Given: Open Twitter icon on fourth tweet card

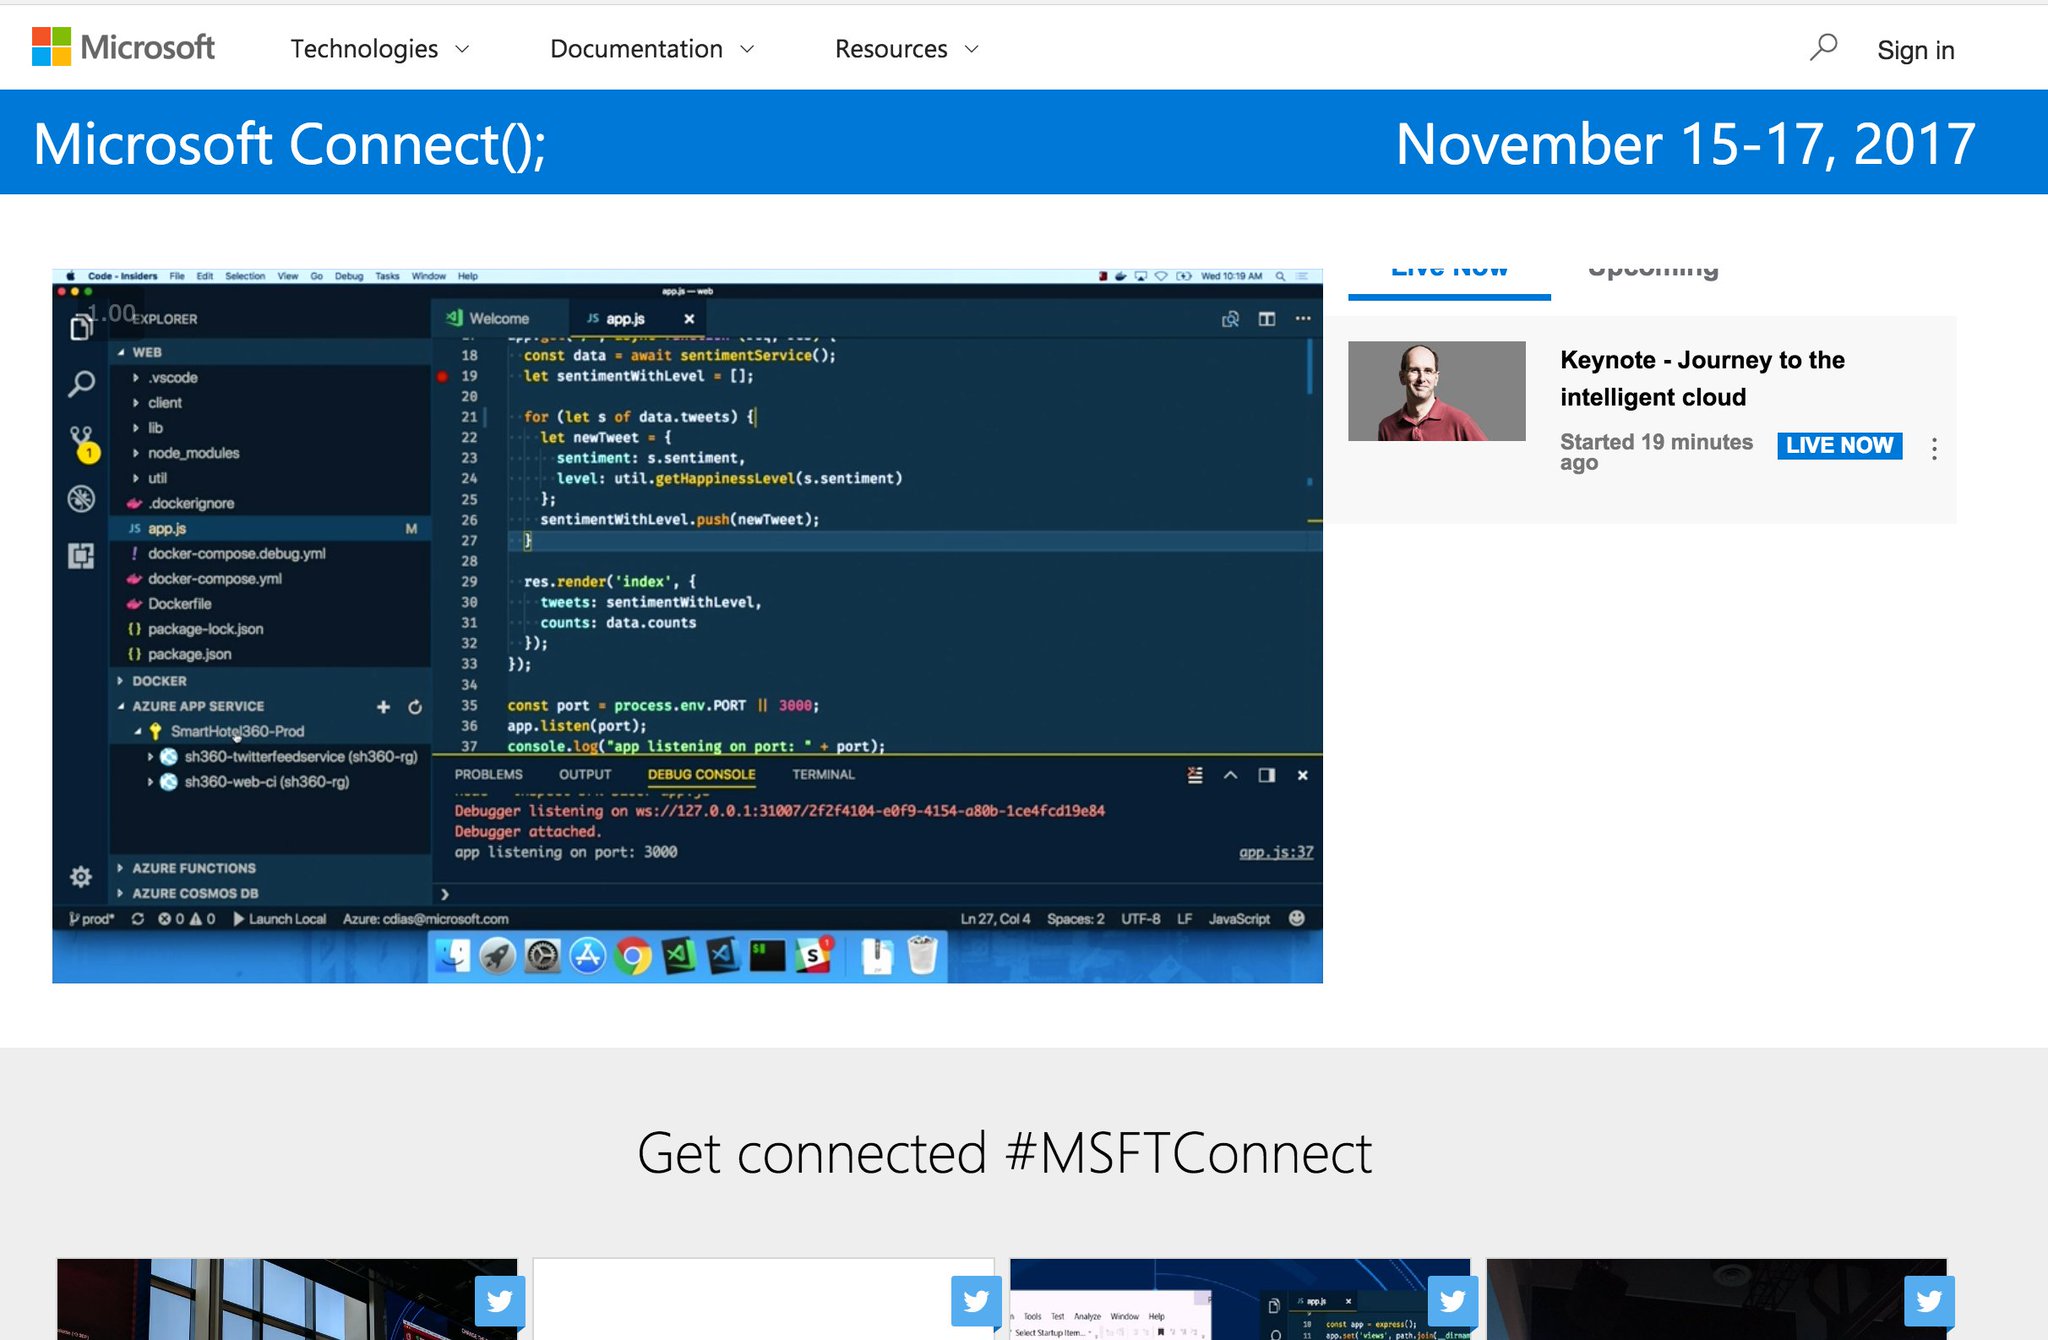Looking at the screenshot, I should pyautogui.click(x=1929, y=1300).
